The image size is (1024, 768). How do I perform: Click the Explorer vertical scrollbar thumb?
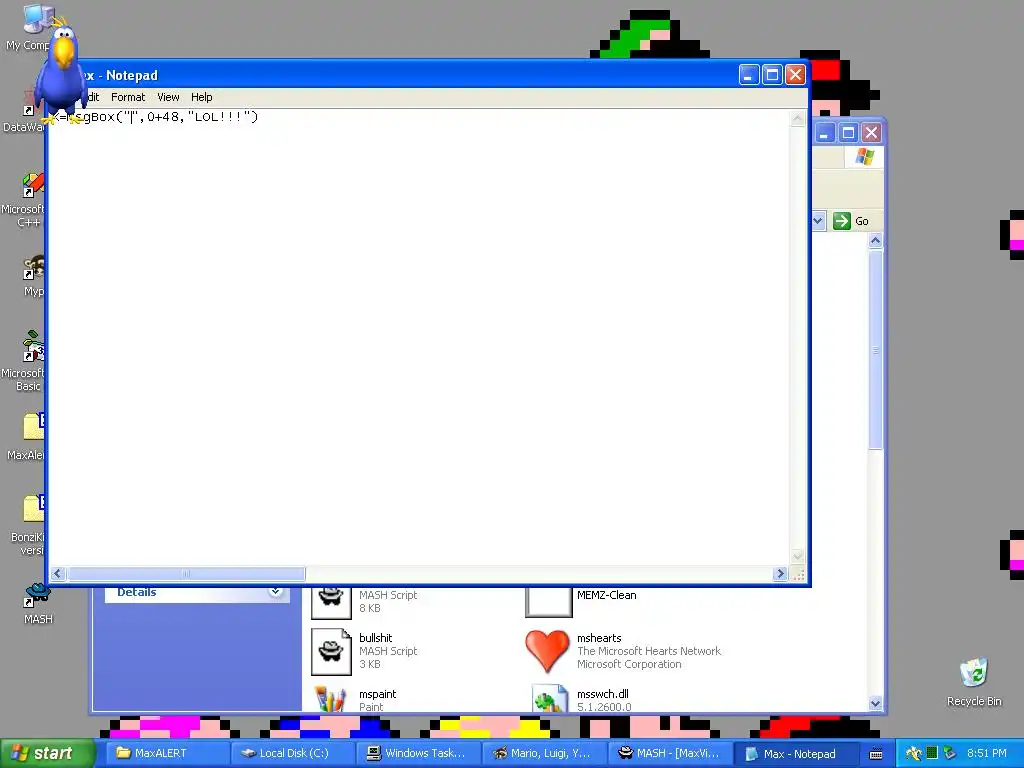(x=875, y=349)
